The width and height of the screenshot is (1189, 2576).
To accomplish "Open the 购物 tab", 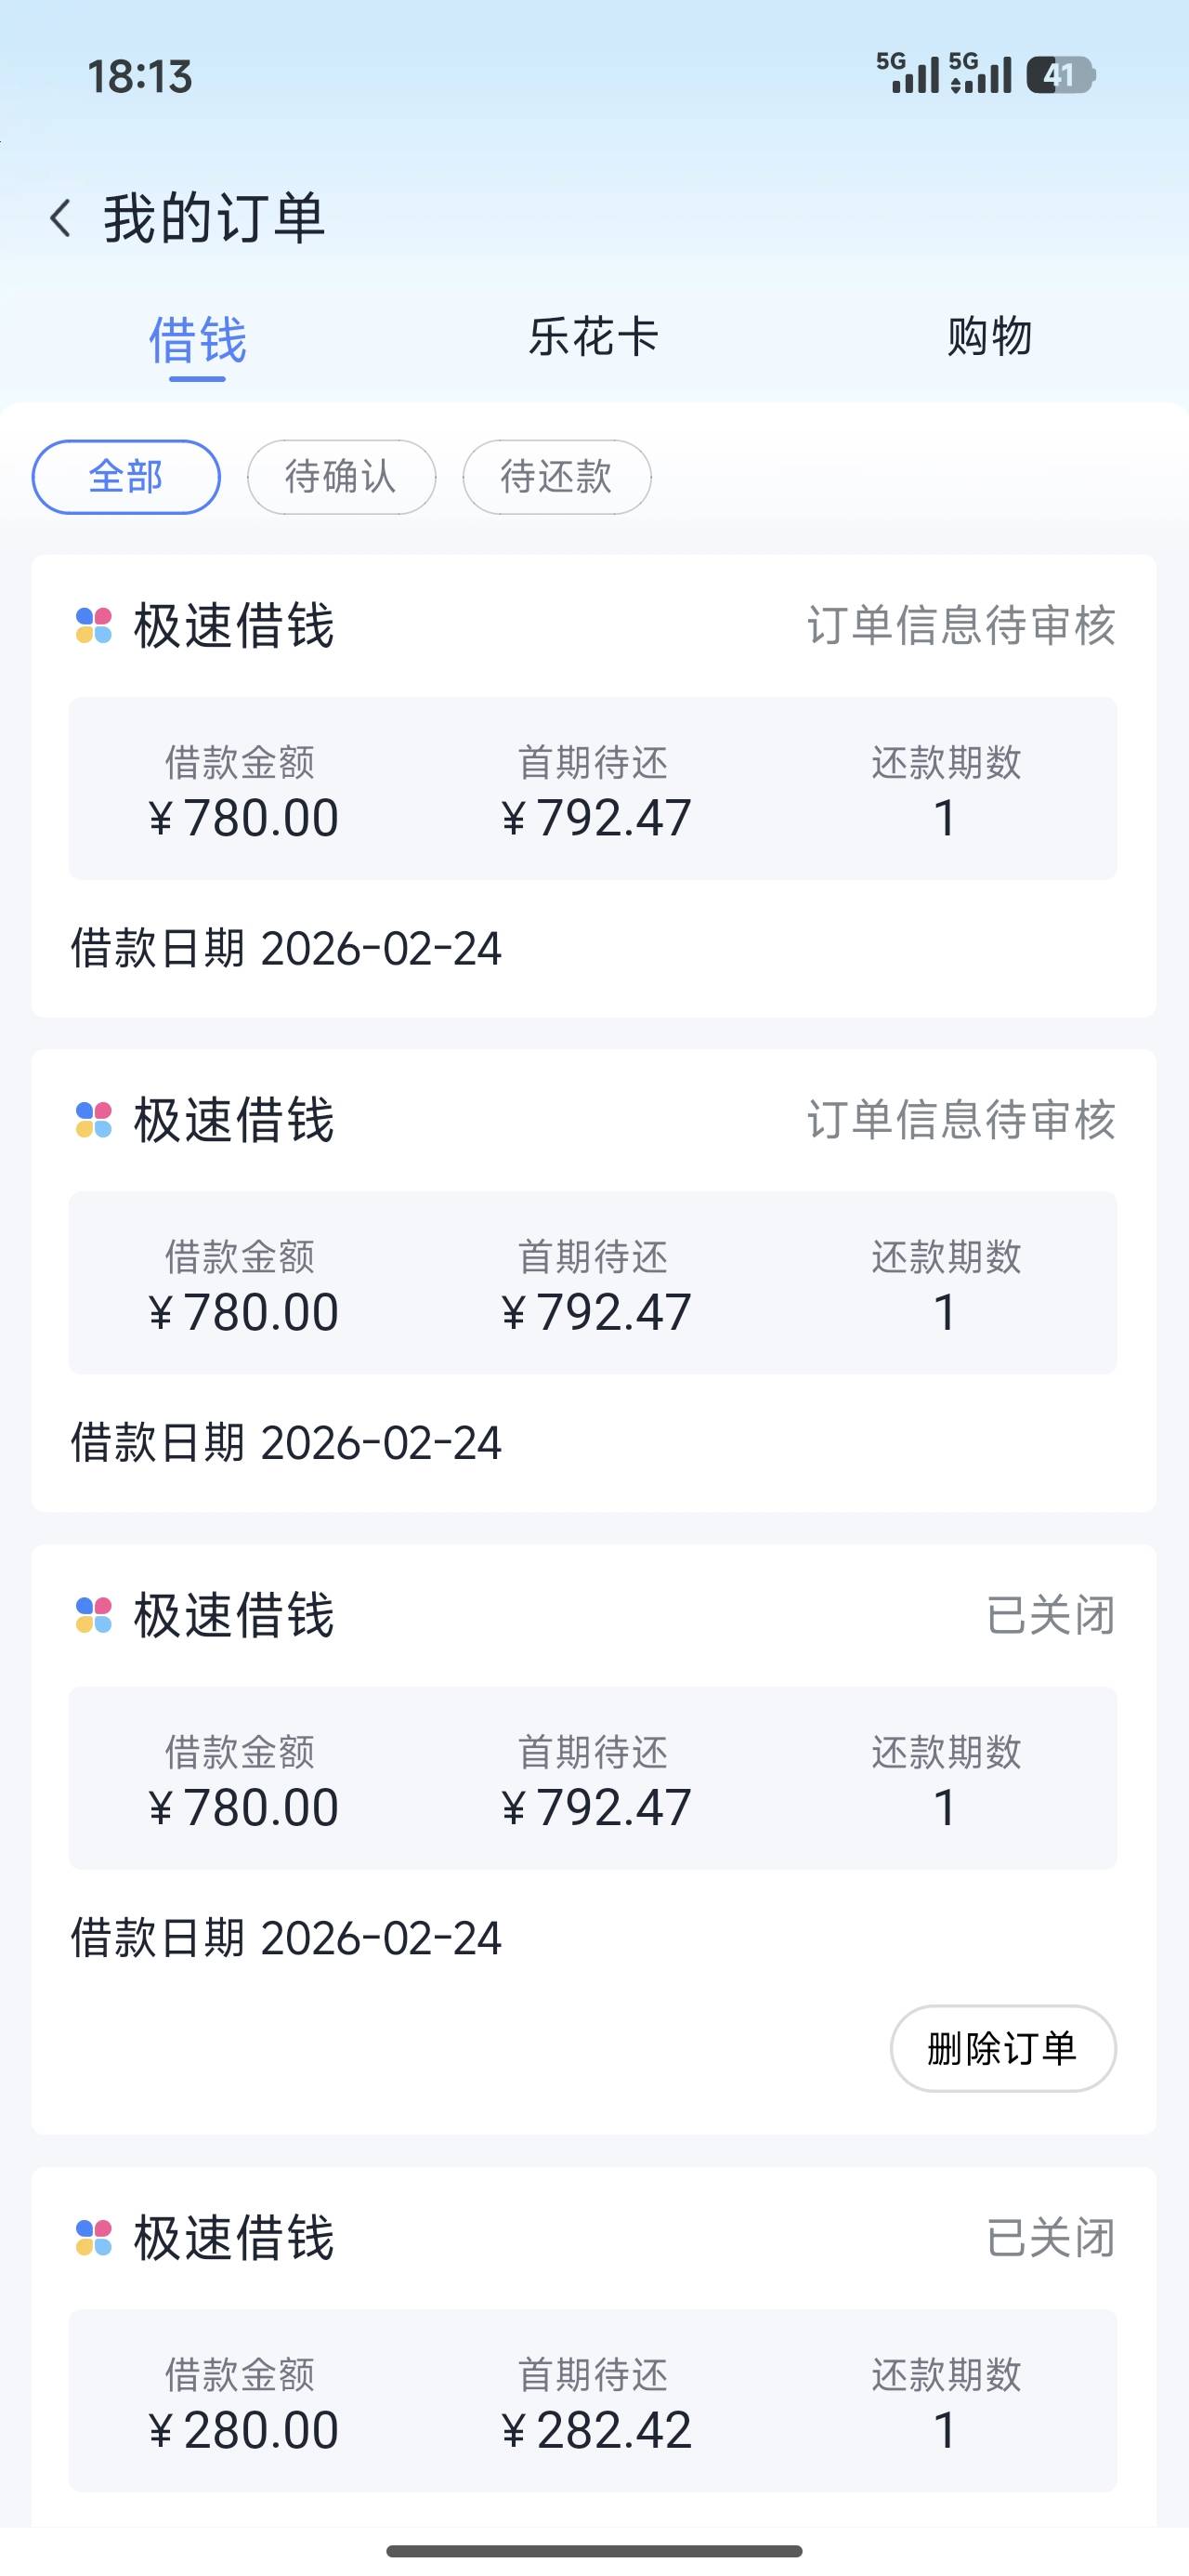I will (989, 337).
